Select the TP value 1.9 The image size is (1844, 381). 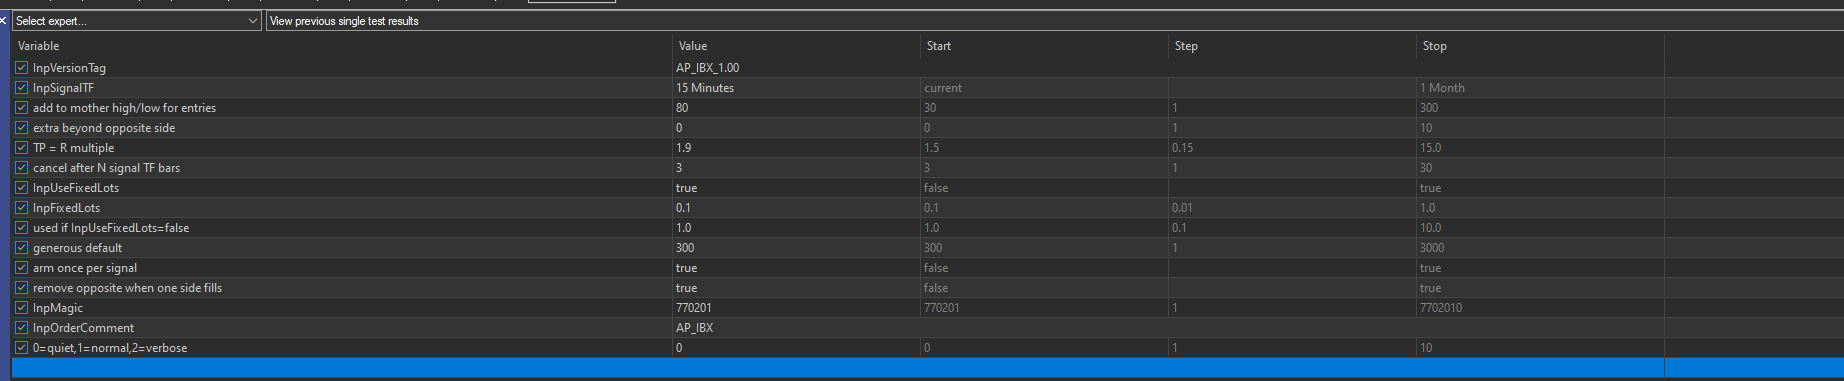coord(797,148)
